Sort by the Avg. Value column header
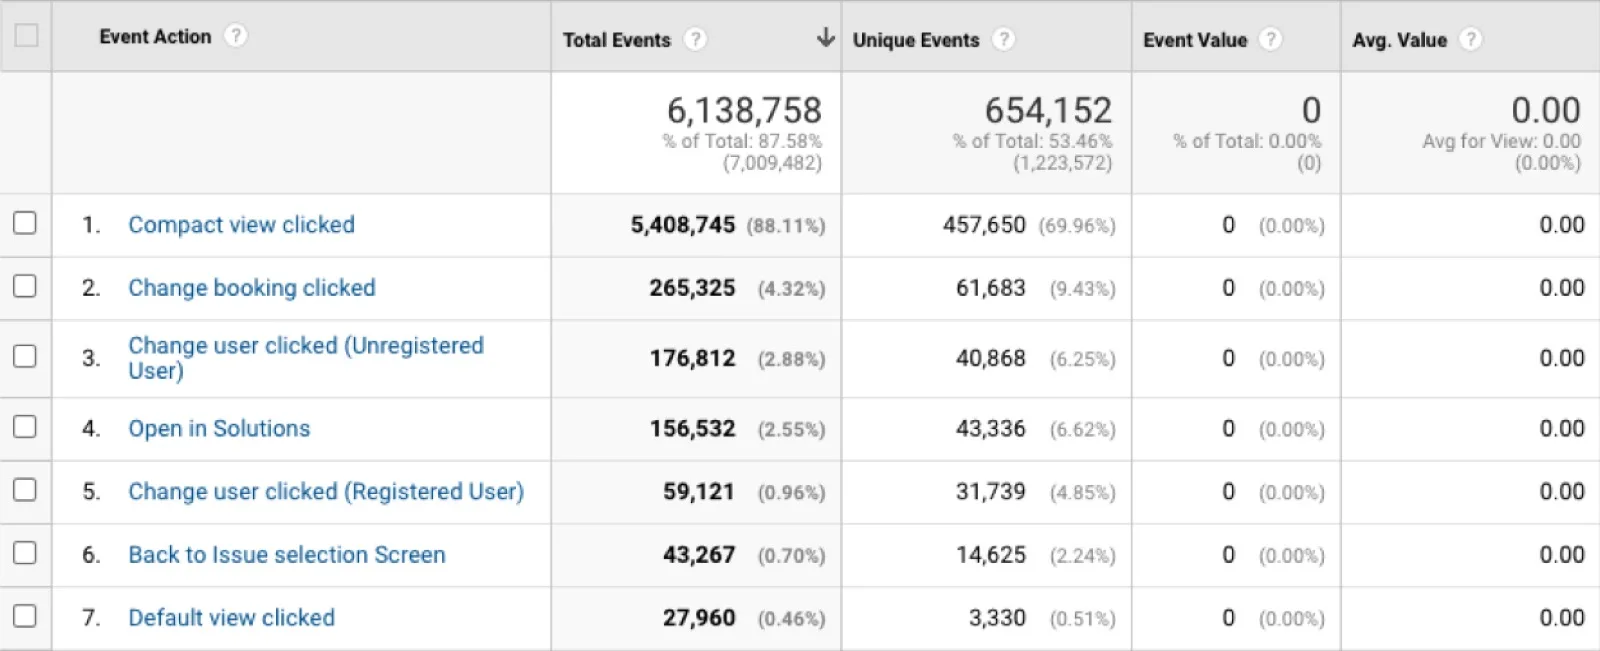1600x651 pixels. (x=1399, y=40)
